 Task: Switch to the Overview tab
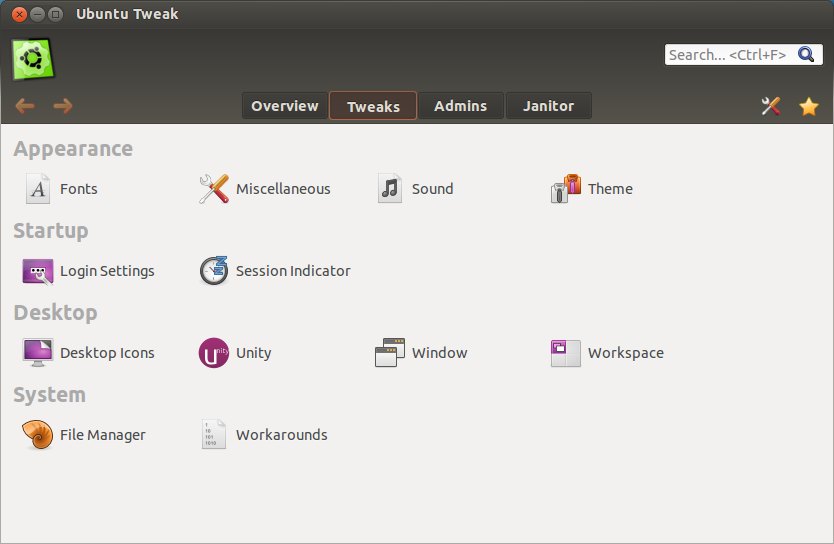coord(285,106)
